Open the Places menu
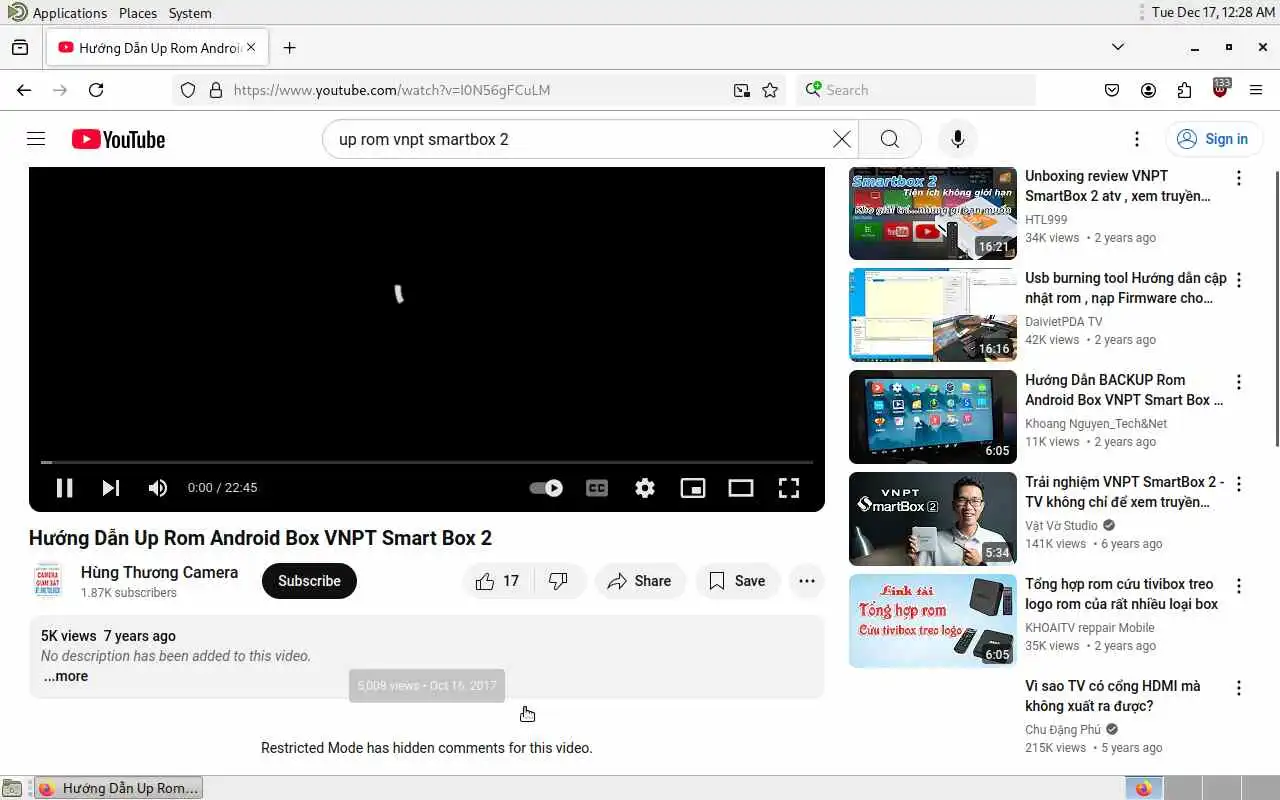The image size is (1280, 800). coord(138,13)
